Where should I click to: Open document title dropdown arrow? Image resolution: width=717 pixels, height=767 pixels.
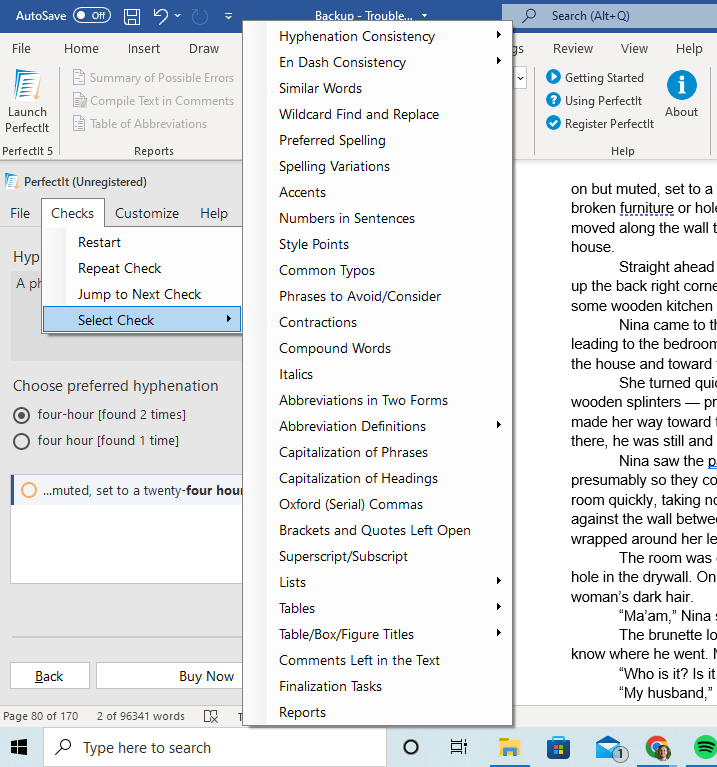click(425, 16)
